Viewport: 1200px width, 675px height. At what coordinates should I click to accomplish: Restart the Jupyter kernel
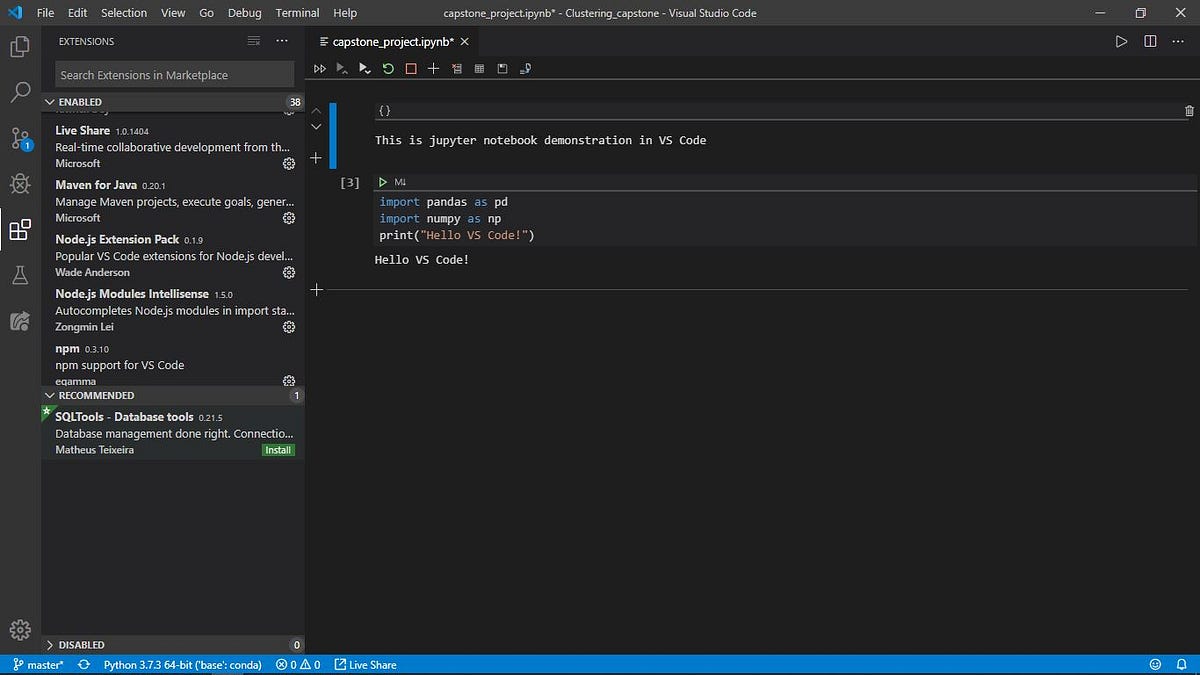pos(388,69)
